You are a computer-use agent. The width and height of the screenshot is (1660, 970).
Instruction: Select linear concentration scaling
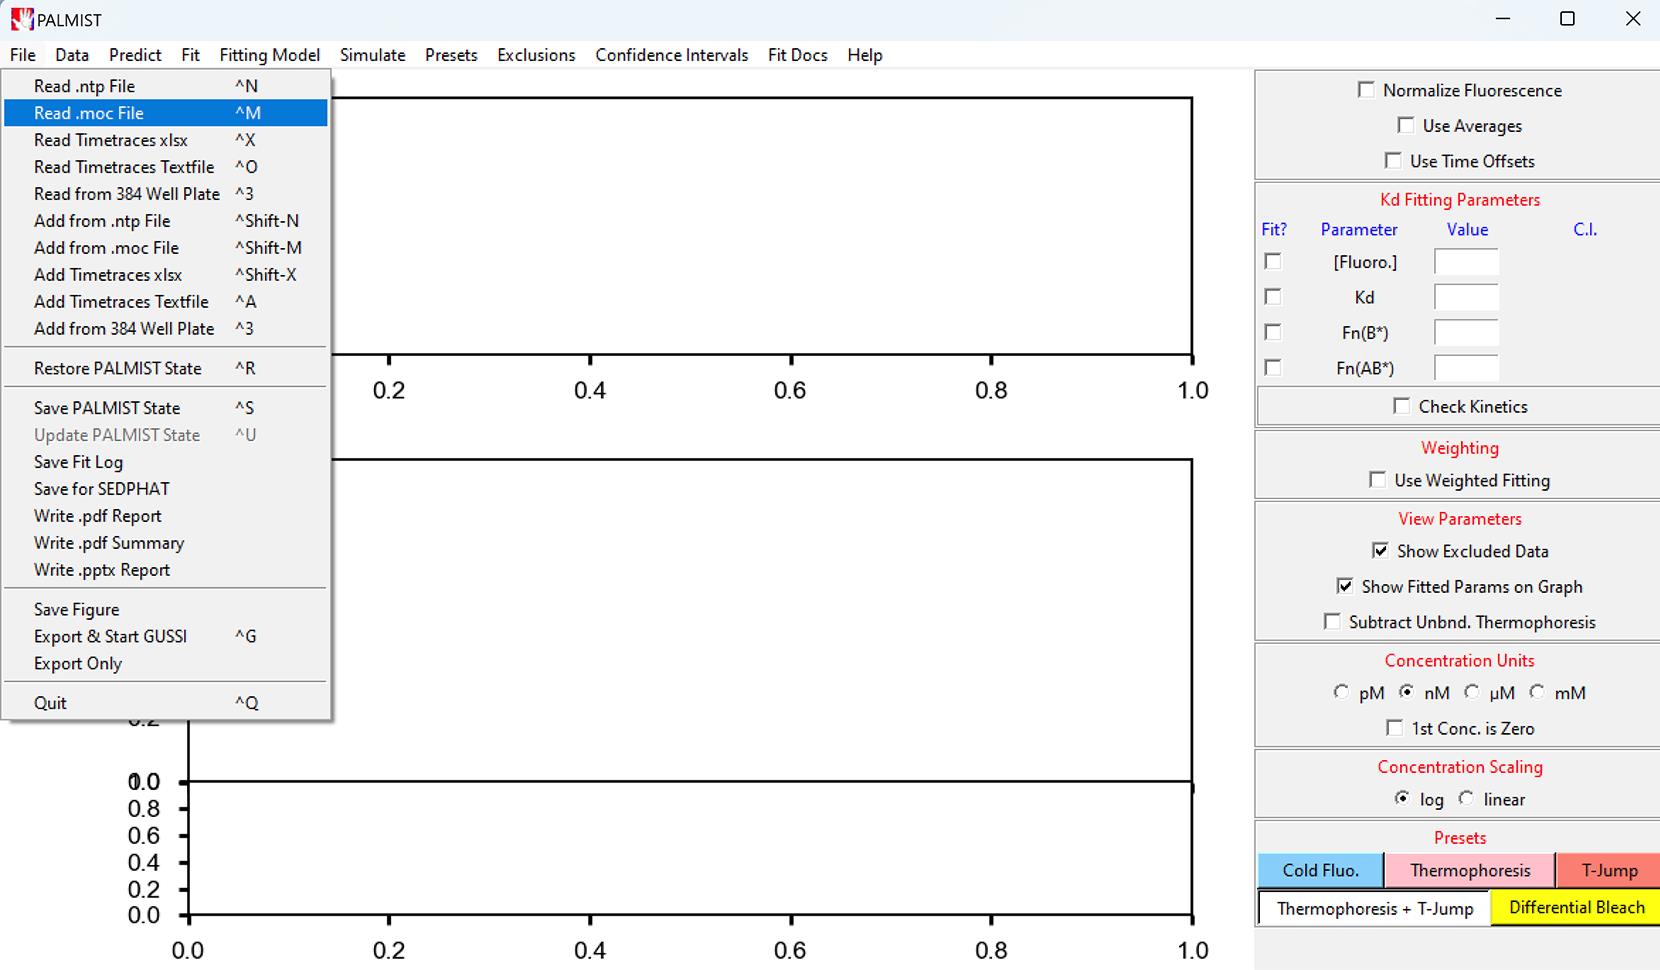[1466, 798]
